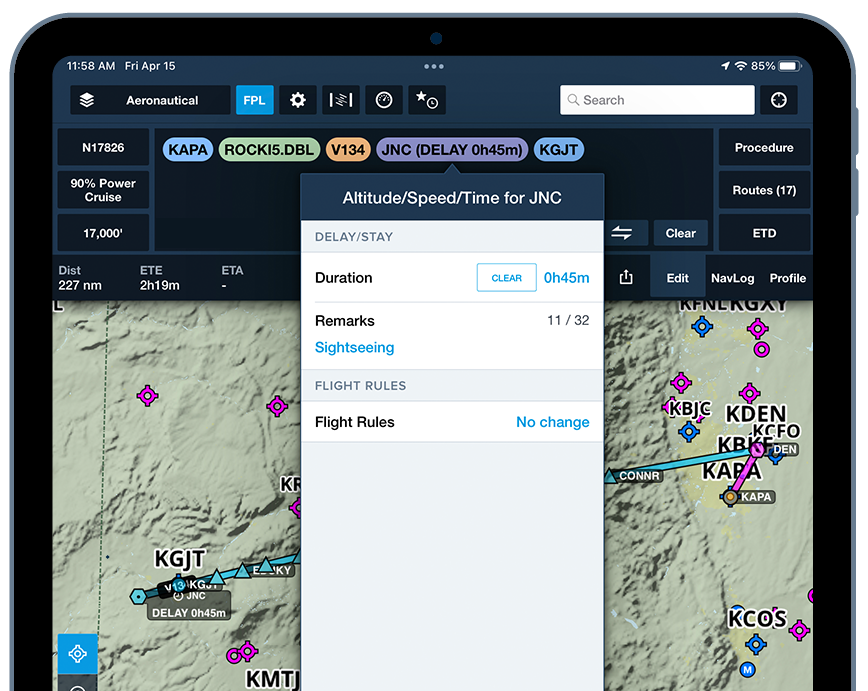This screenshot has width=868, height=691.
Task: Tap the KGJT airport label on map
Action: click(180, 559)
